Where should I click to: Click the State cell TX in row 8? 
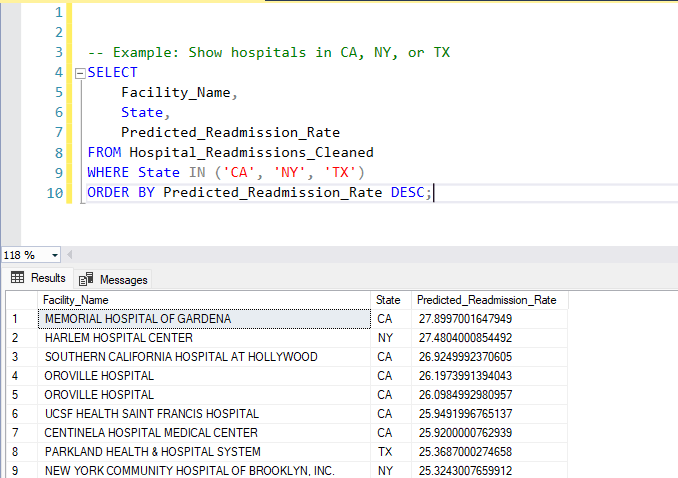pyautogui.click(x=390, y=452)
